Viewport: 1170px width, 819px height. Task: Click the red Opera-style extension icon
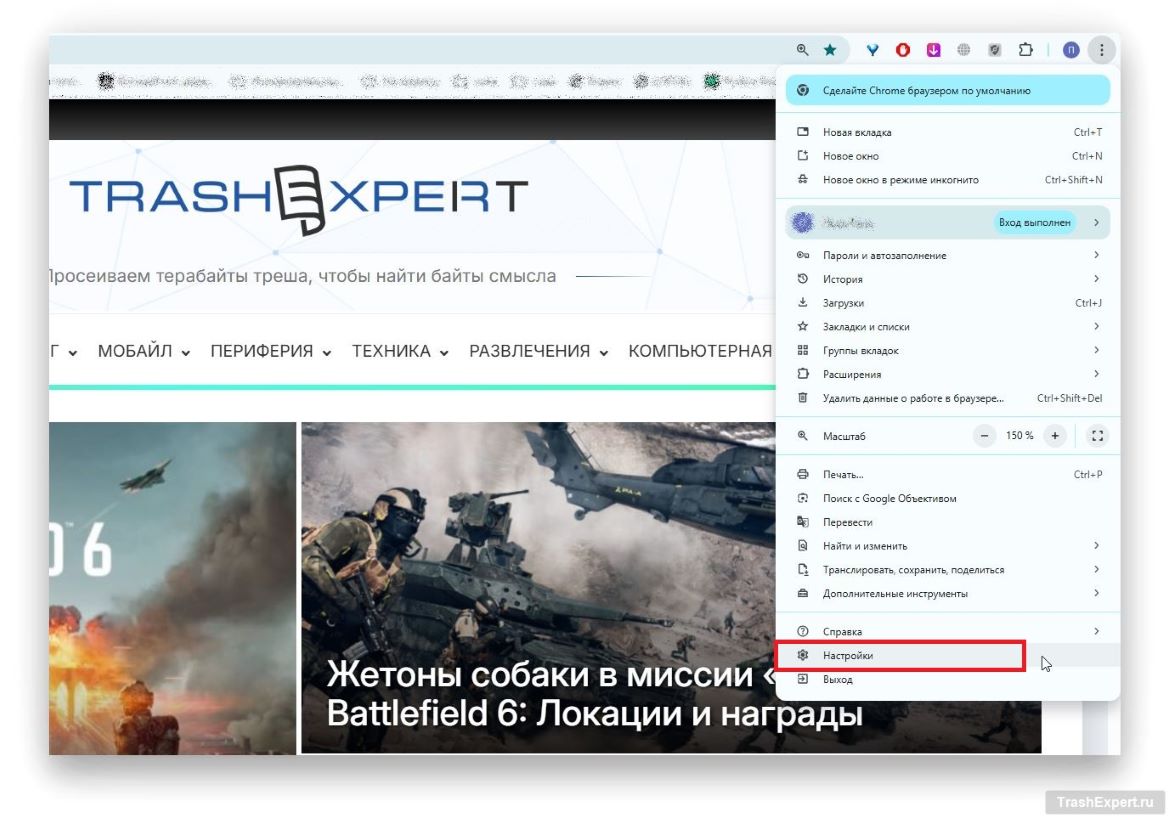[903, 50]
